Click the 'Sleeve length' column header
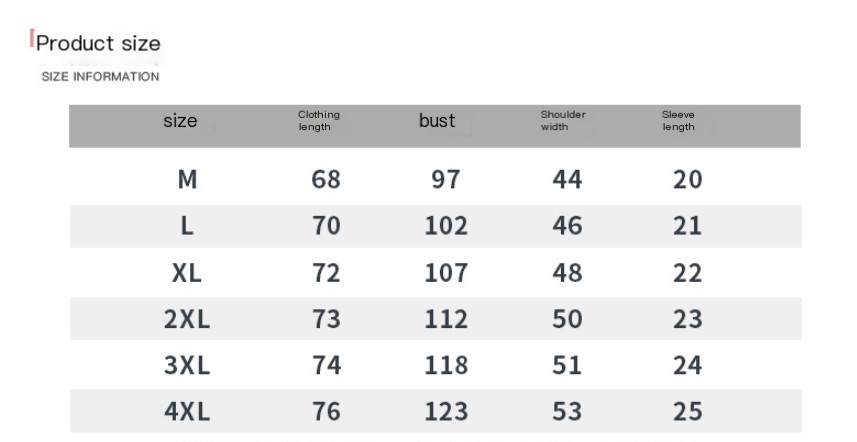Screen dimensions: 857x442 point(678,121)
